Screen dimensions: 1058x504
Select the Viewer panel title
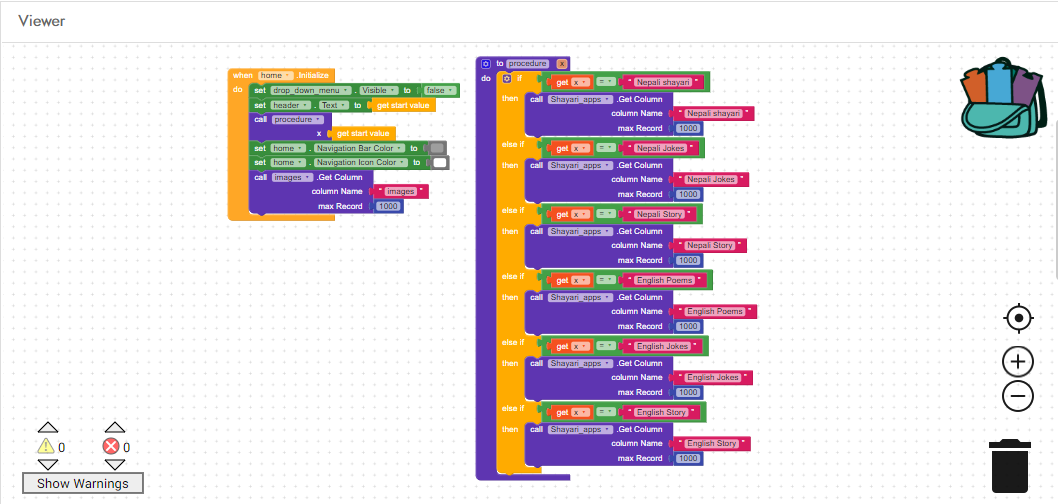(41, 21)
